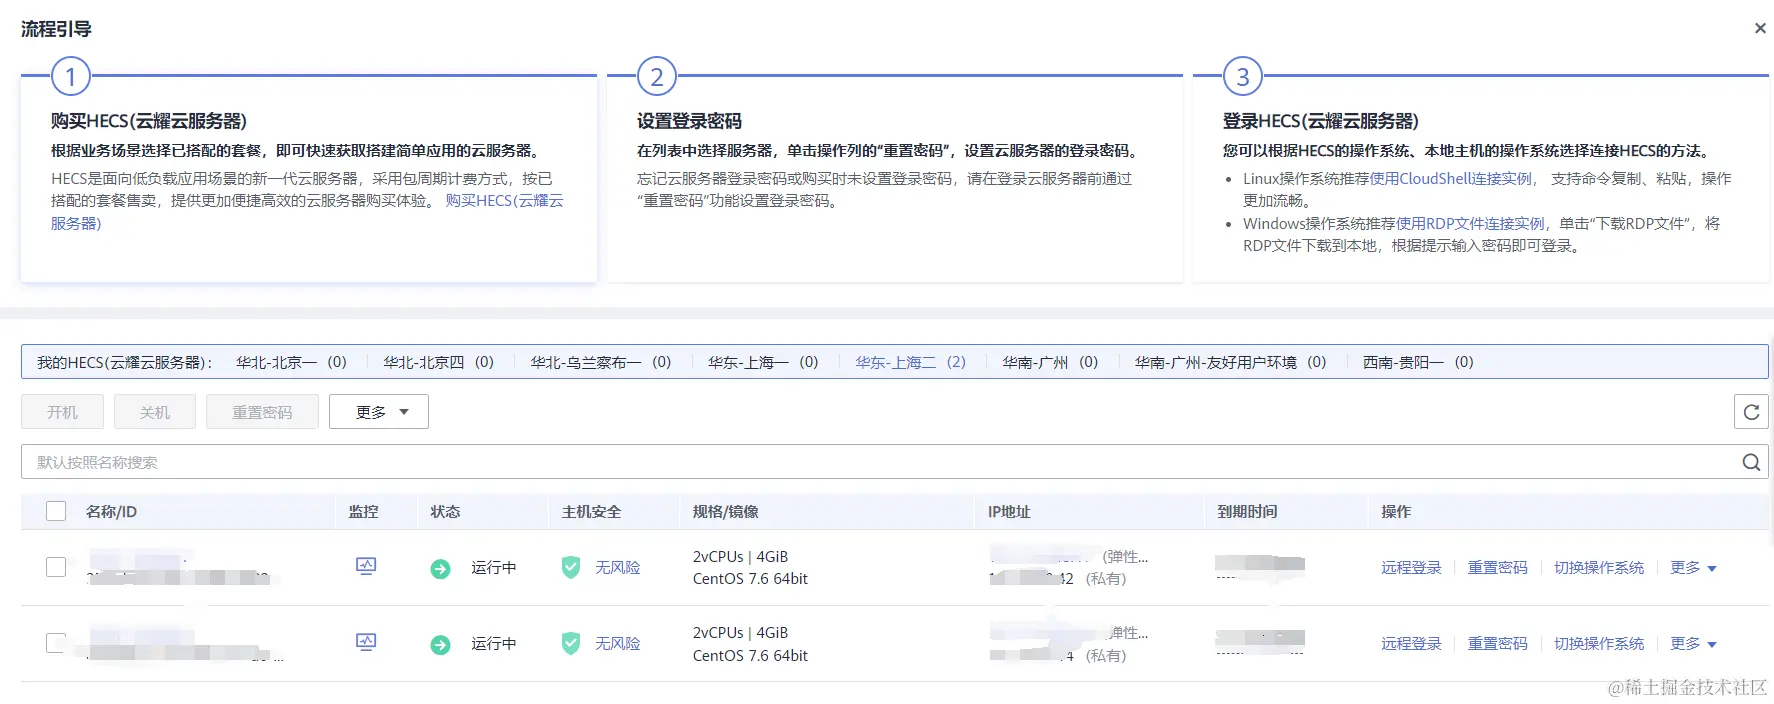Click the 主机安全 column header
Image resolution: width=1774 pixels, height=704 pixels.
[x=591, y=512]
